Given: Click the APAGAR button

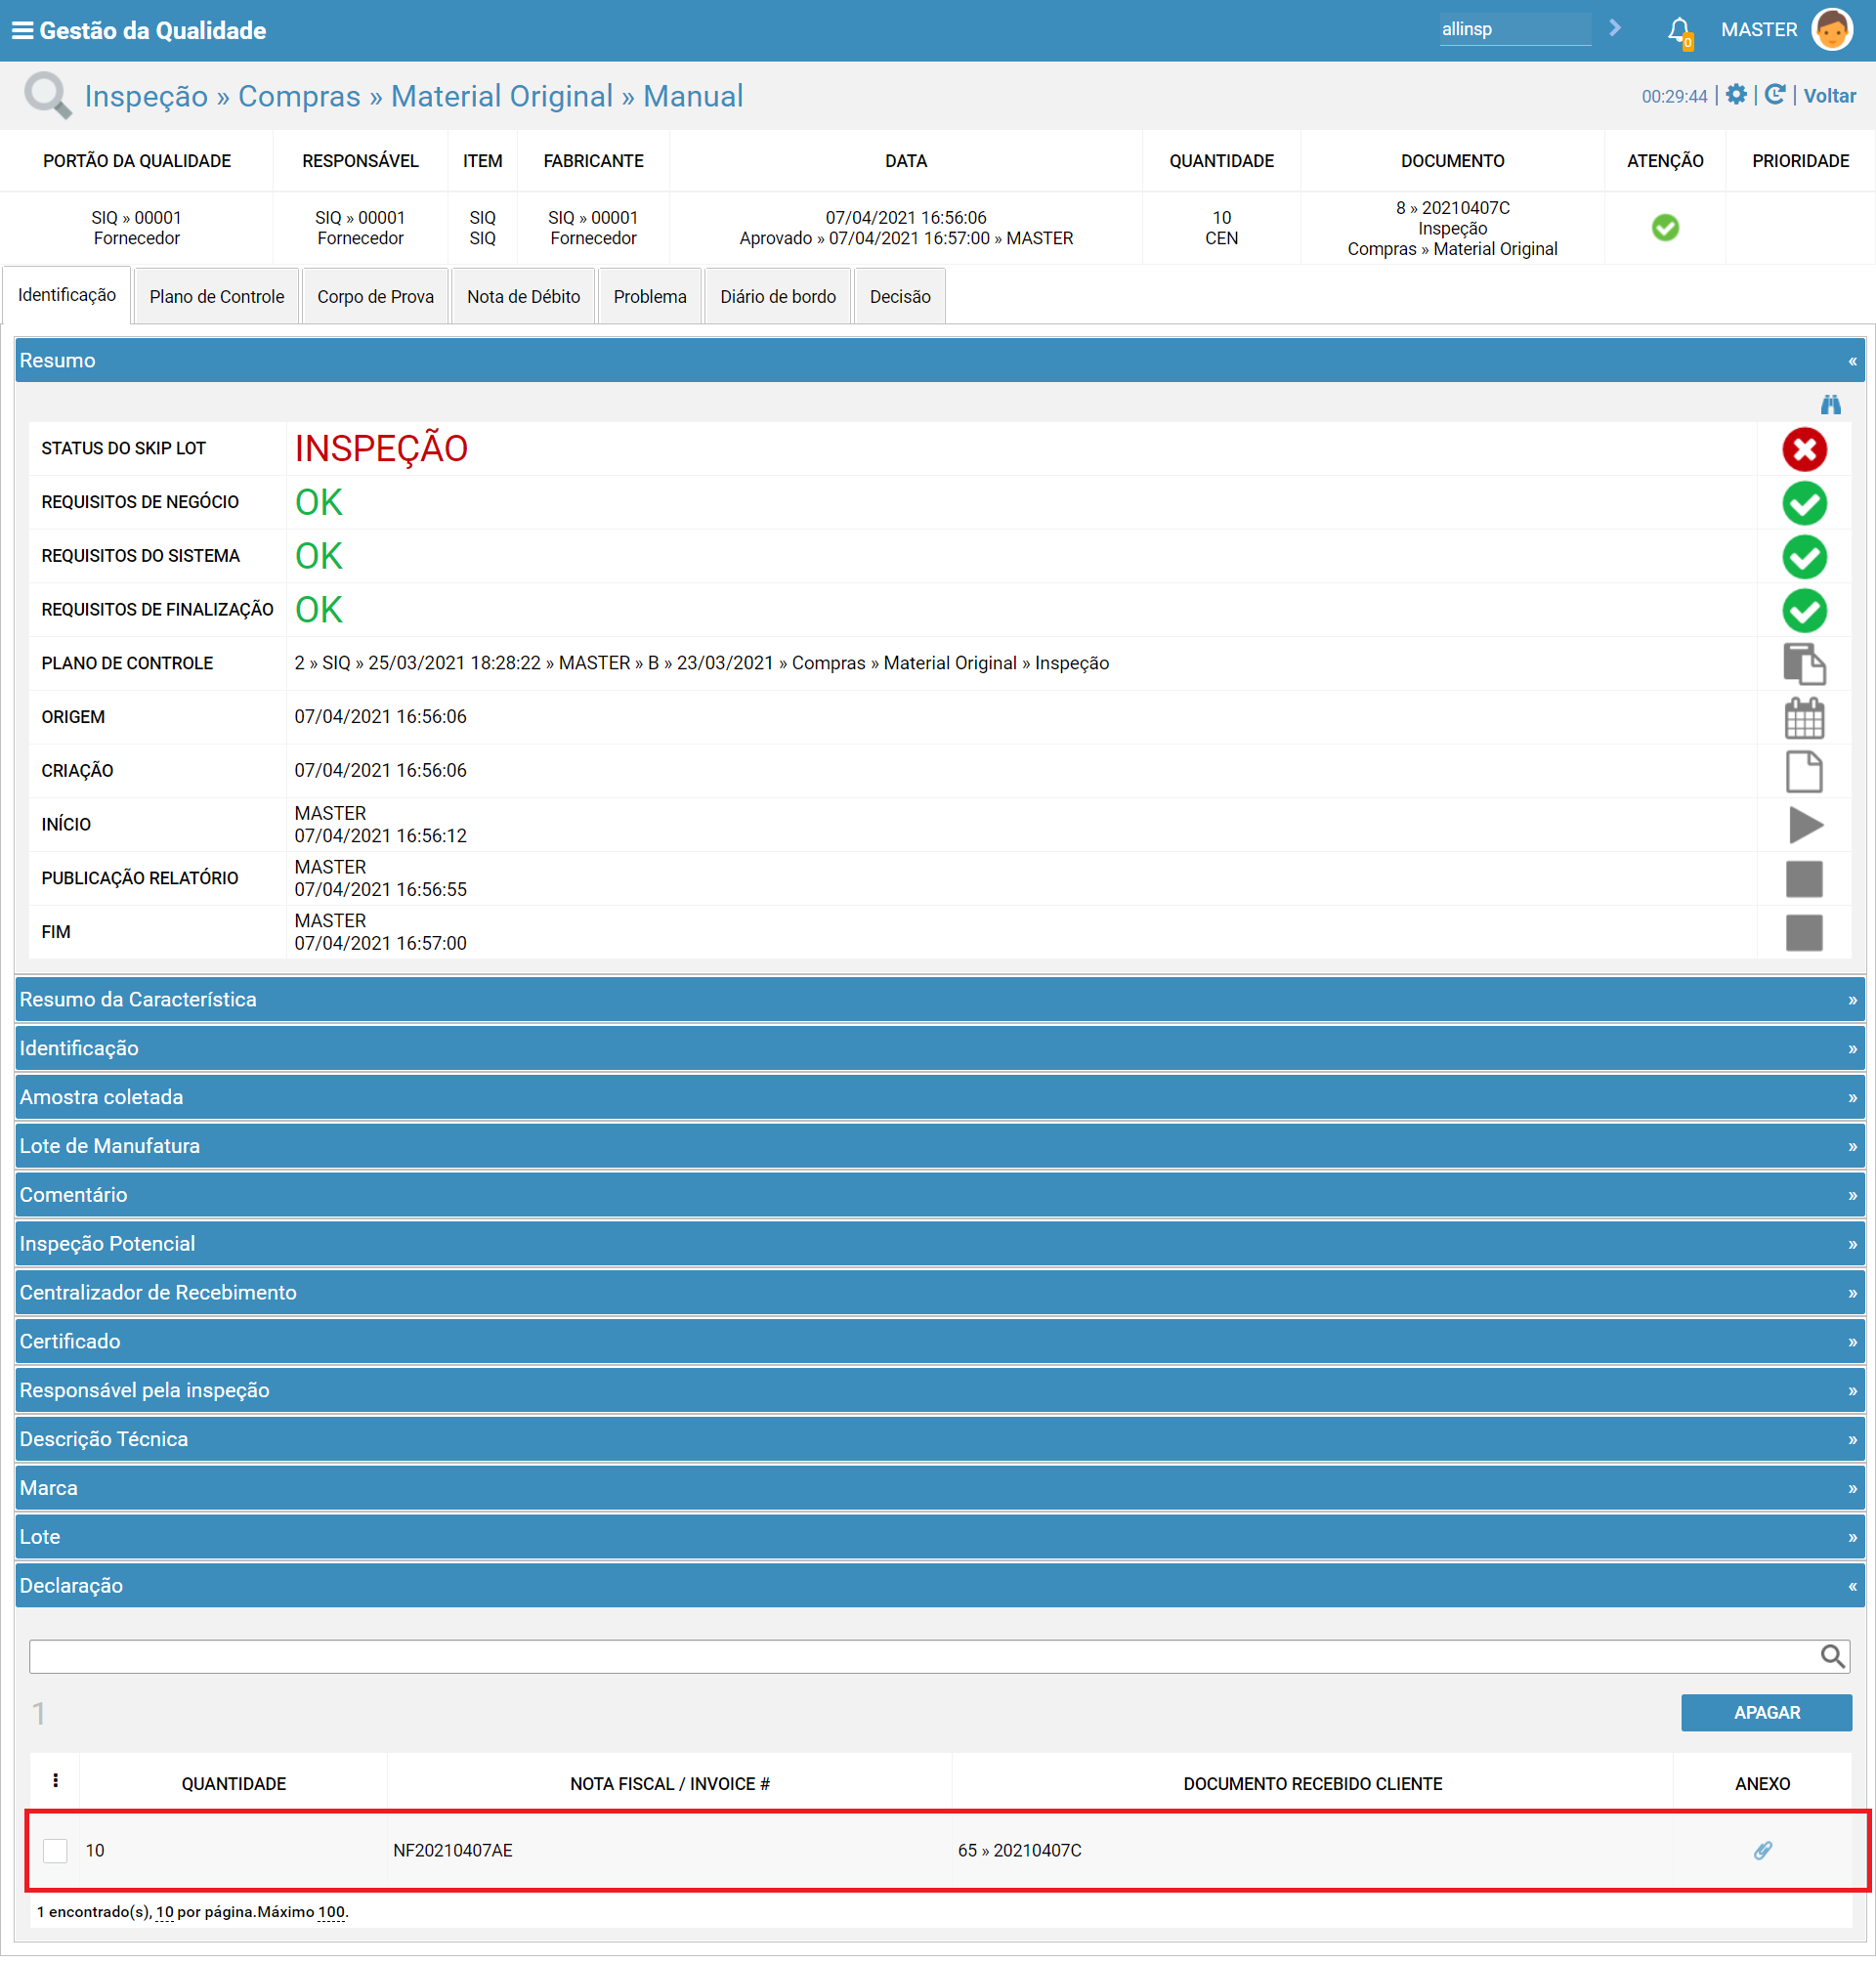Looking at the screenshot, I should click(x=1766, y=1713).
